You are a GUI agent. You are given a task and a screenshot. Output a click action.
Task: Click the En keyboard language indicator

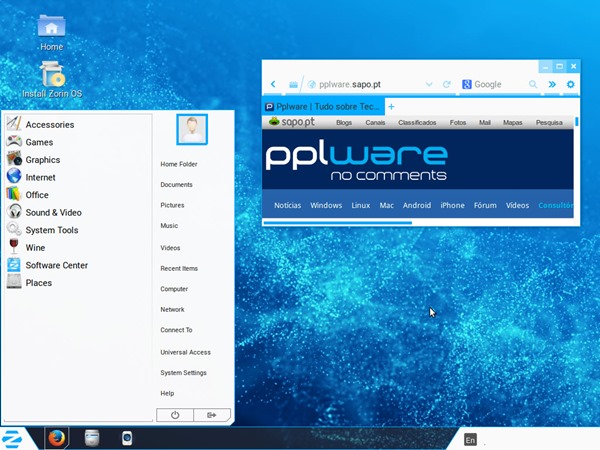pyautogui.click(x=470, y=440)
